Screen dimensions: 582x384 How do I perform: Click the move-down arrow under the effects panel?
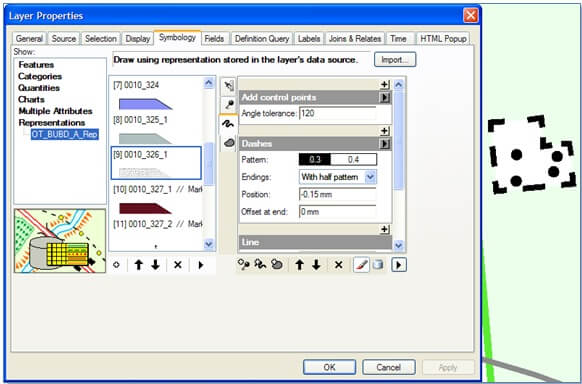316,265
